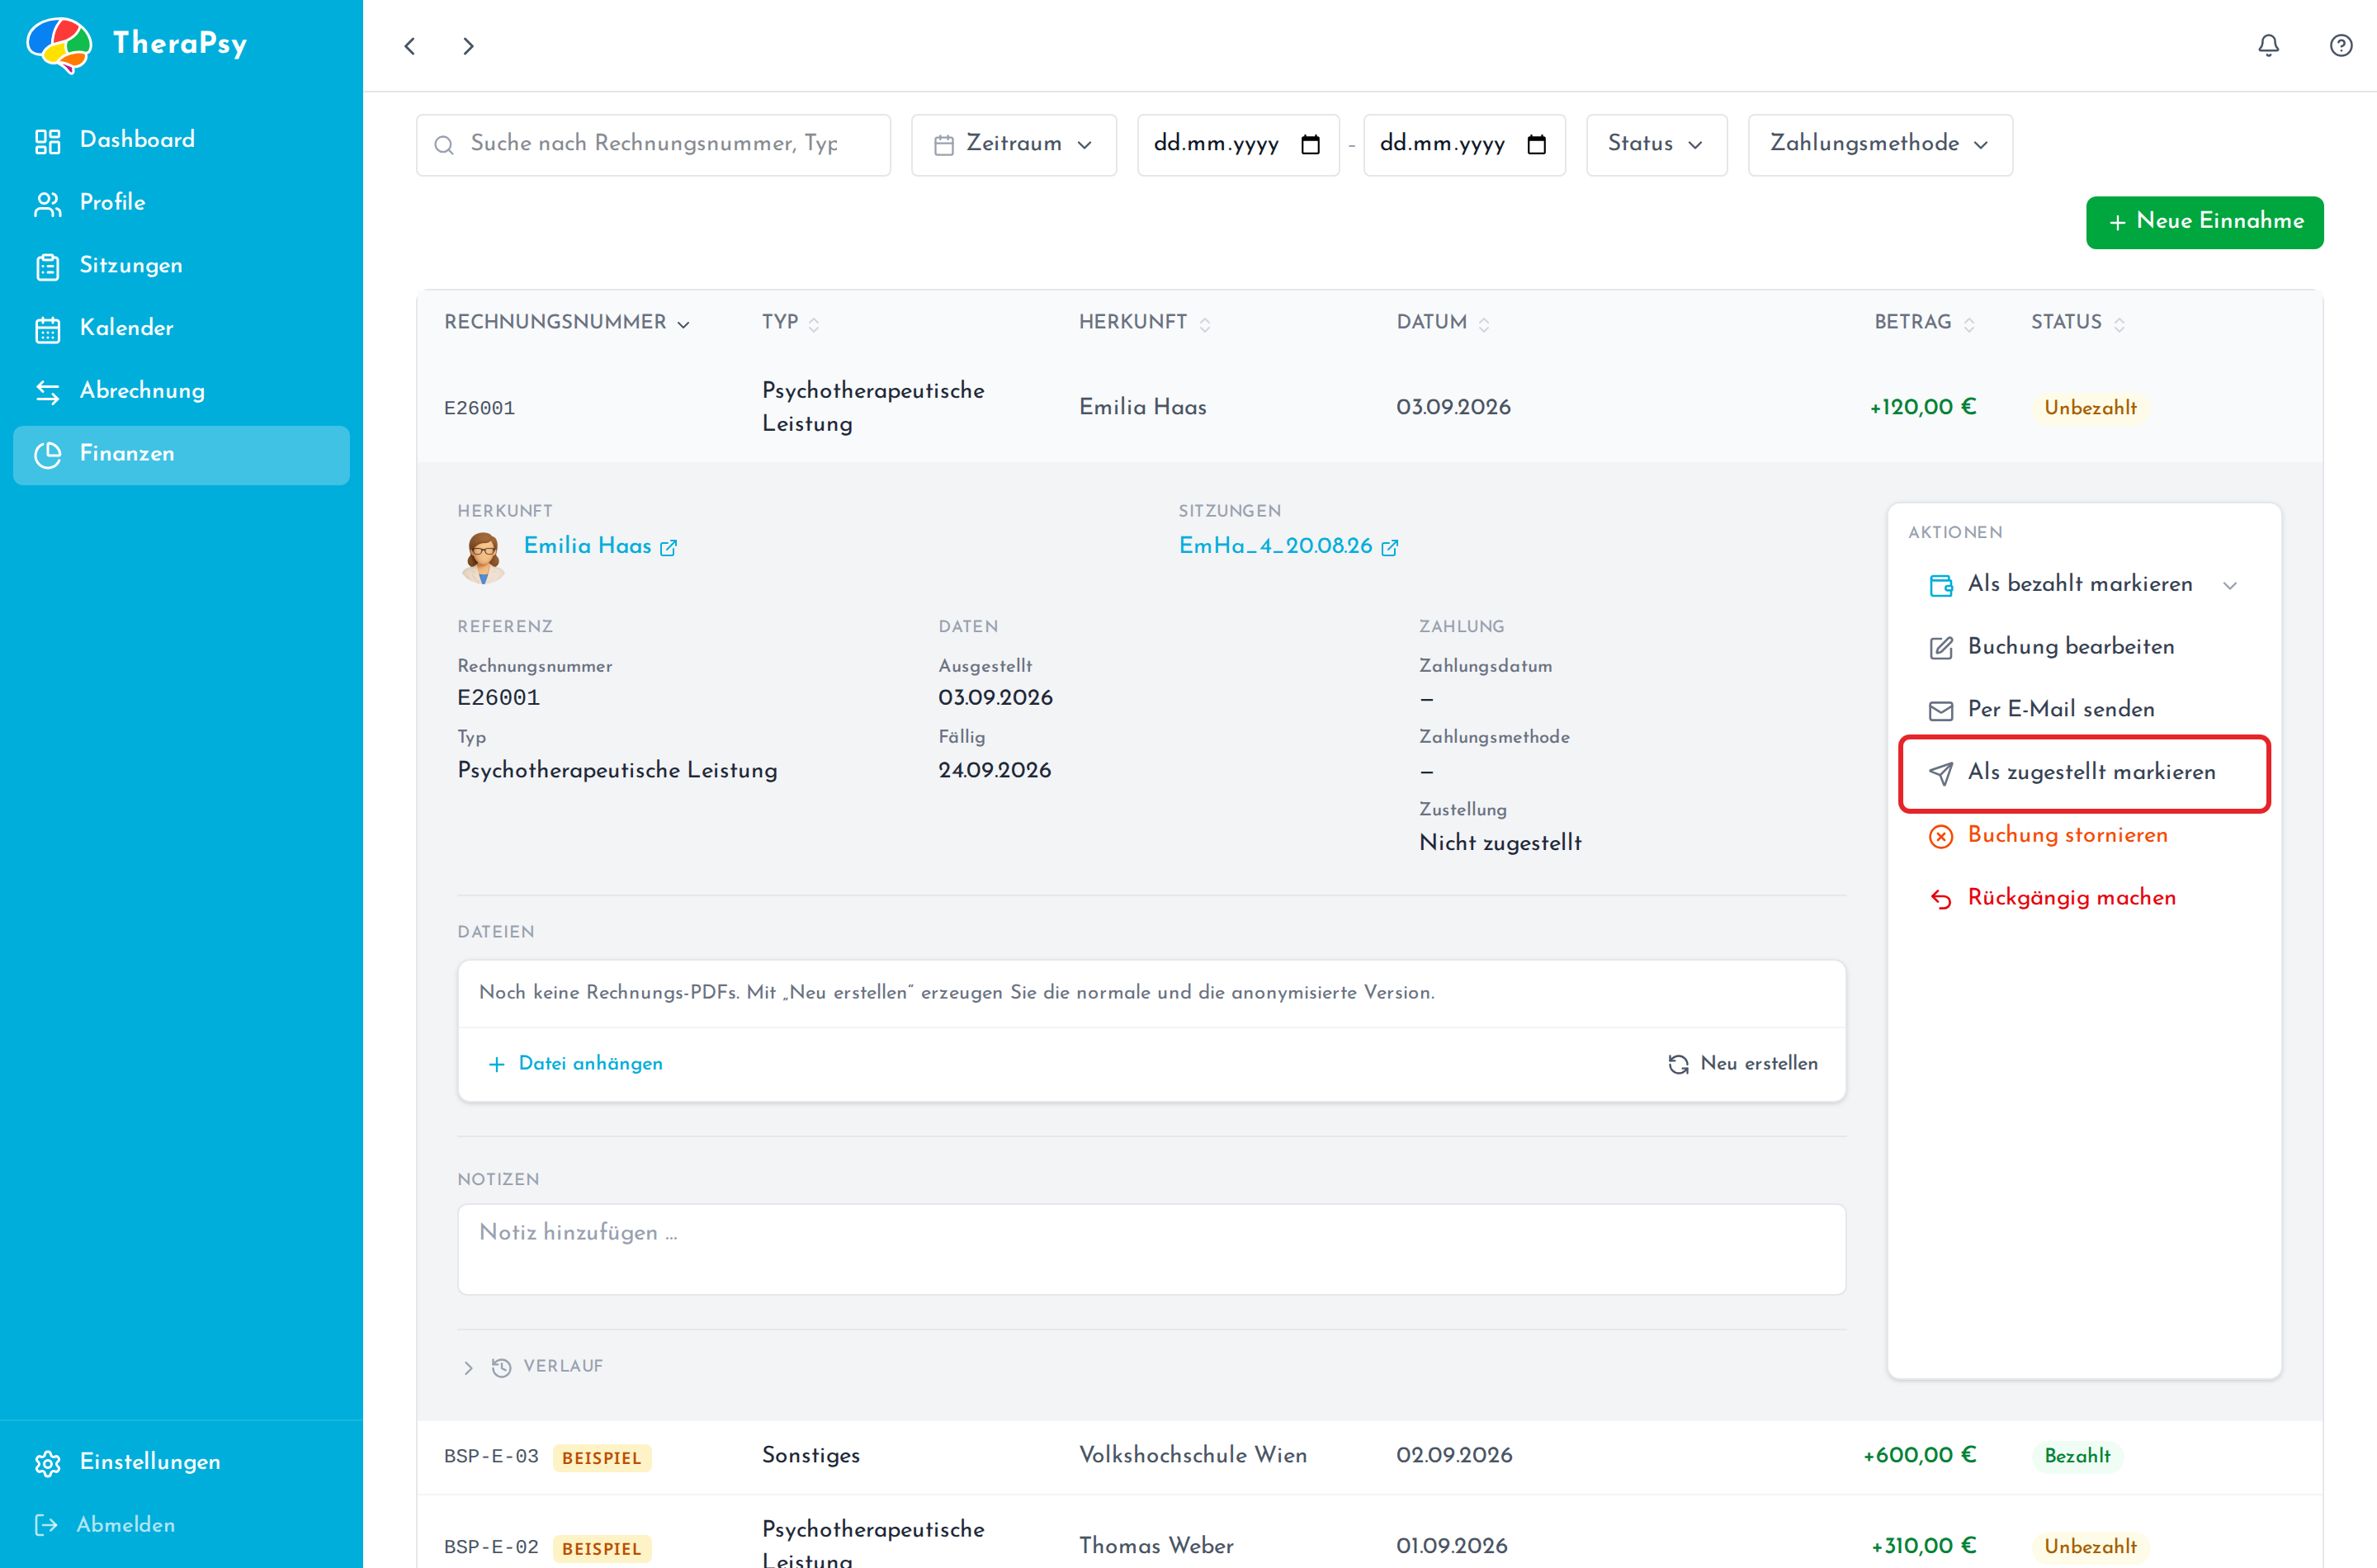Open the Zeitraum dropdown
Image resolution: width=2377 pixels, height=1568 pixels.
1013,145
